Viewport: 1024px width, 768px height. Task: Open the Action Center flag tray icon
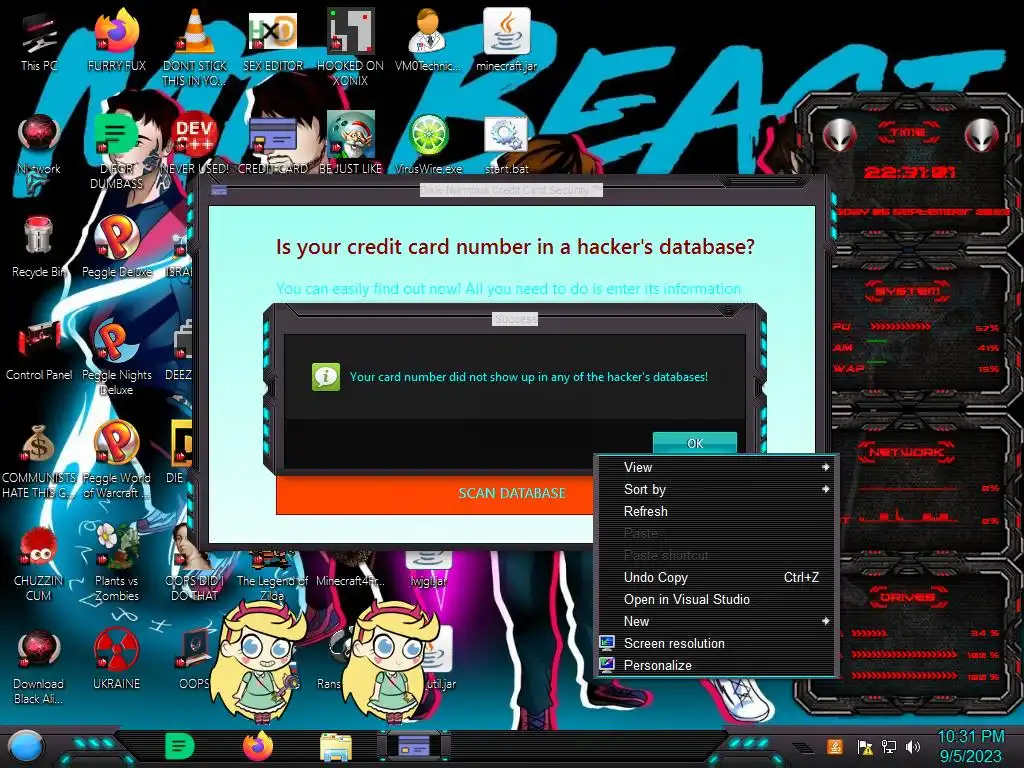(865, 747)
